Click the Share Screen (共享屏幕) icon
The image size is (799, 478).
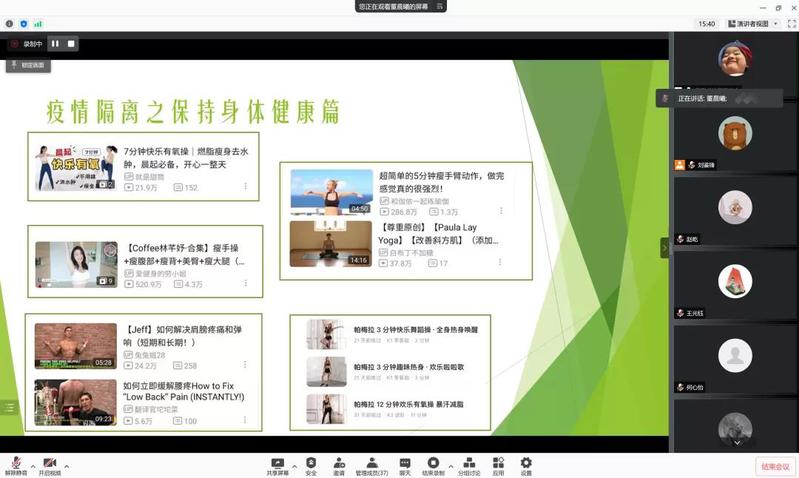click(278, 465)
